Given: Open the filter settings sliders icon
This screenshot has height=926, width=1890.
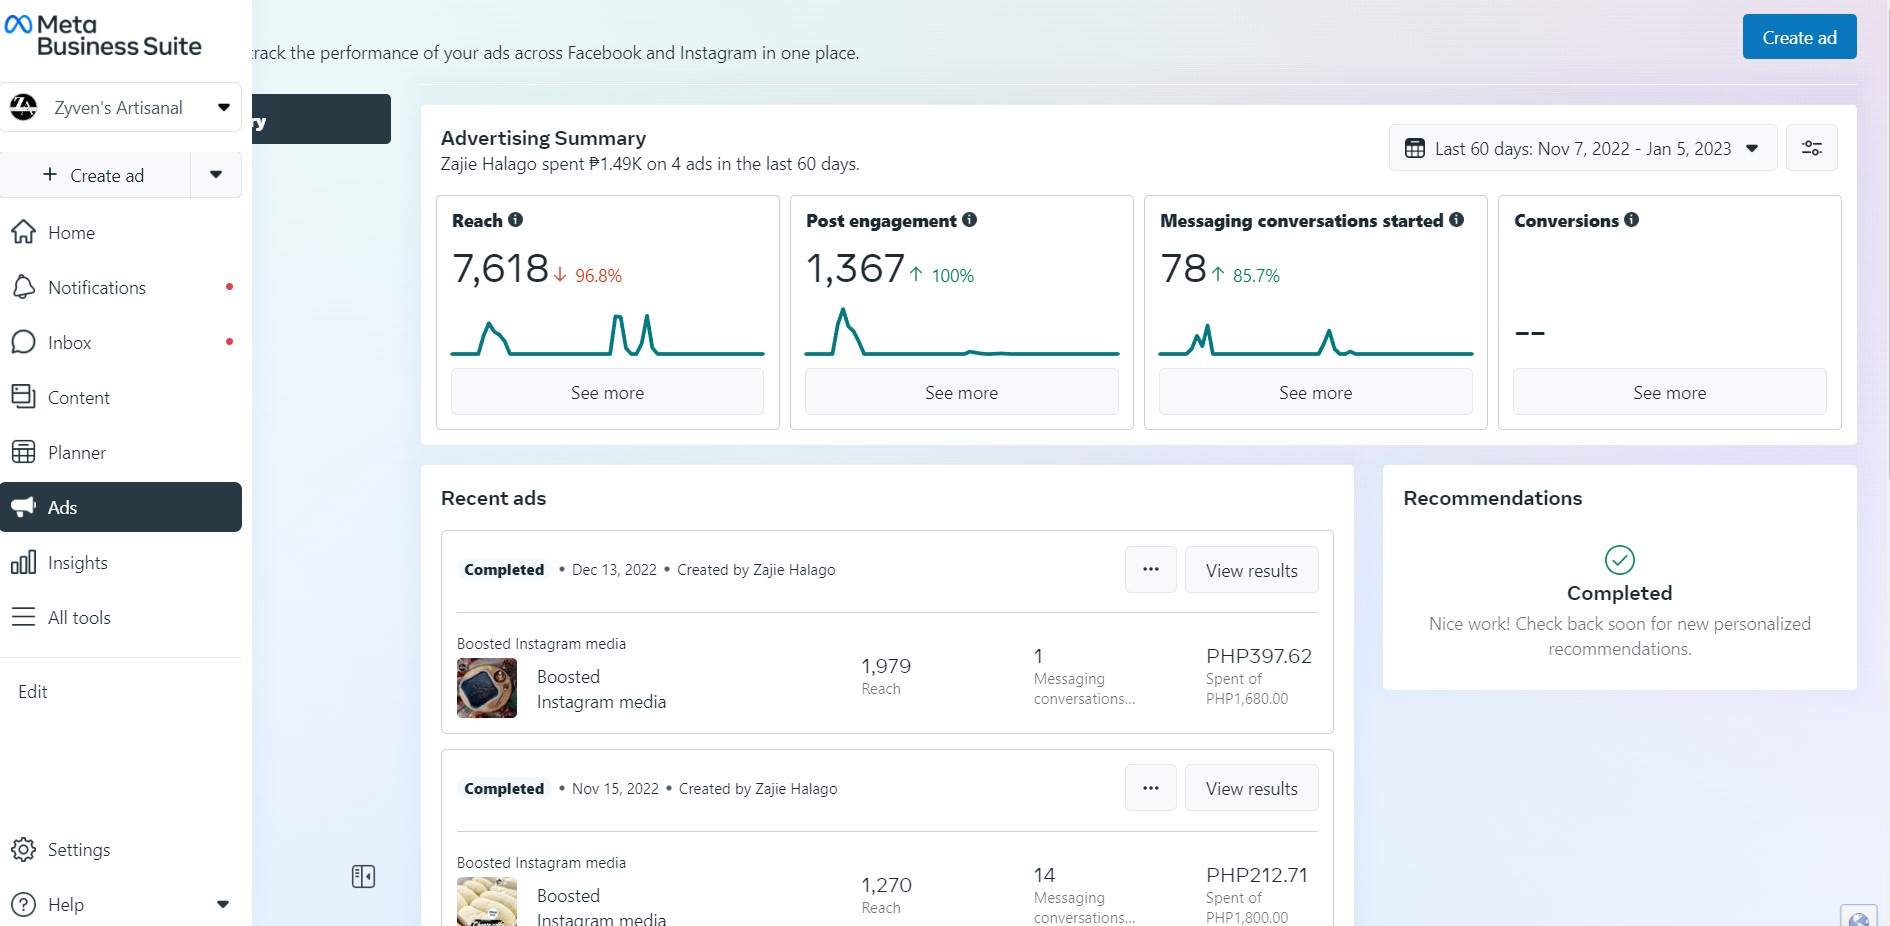Looking at the screenshot, I should pyautogui.click(x=1811, y=148).
